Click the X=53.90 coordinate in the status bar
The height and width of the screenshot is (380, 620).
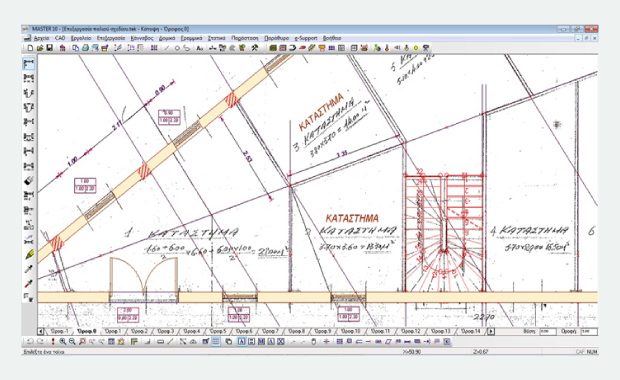[x=412, y=352]
